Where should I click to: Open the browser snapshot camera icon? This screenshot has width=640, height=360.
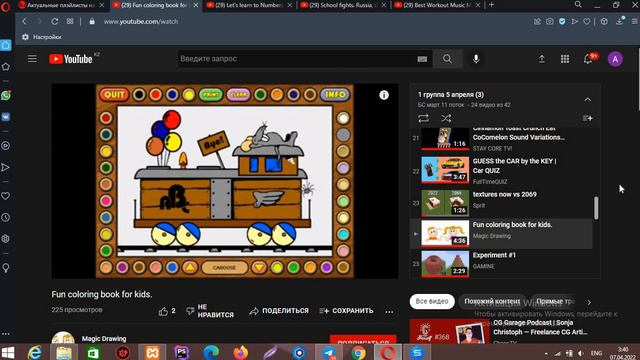[550, 22]
